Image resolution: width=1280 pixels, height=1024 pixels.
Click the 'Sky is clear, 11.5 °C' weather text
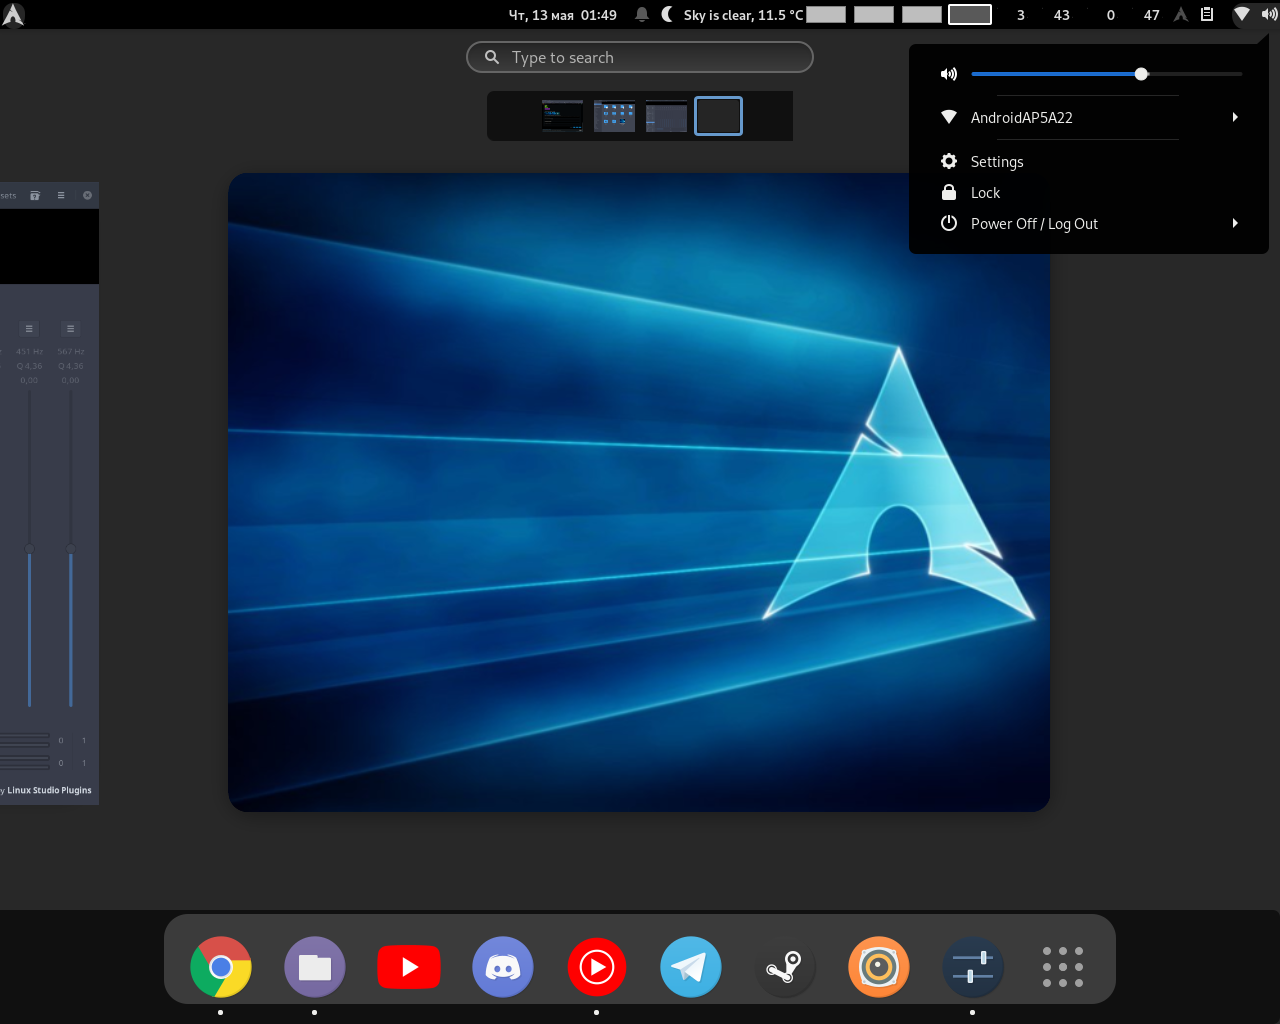[743, 14]
